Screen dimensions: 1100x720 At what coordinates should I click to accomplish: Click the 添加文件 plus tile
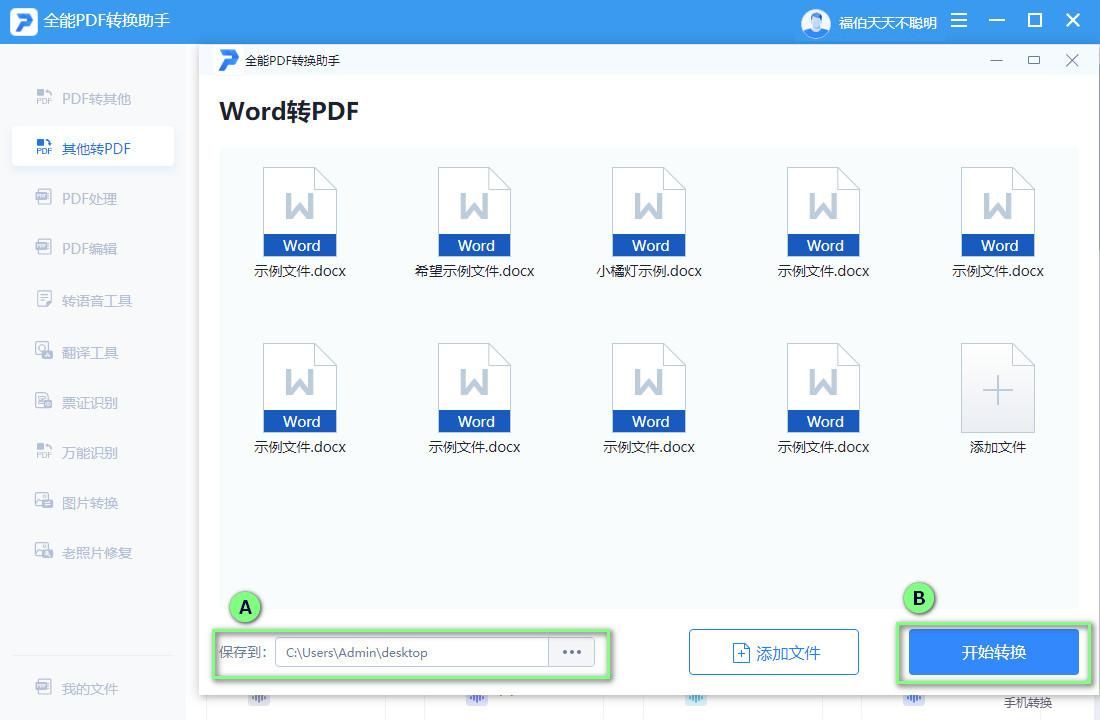click(x=997, y=387)
